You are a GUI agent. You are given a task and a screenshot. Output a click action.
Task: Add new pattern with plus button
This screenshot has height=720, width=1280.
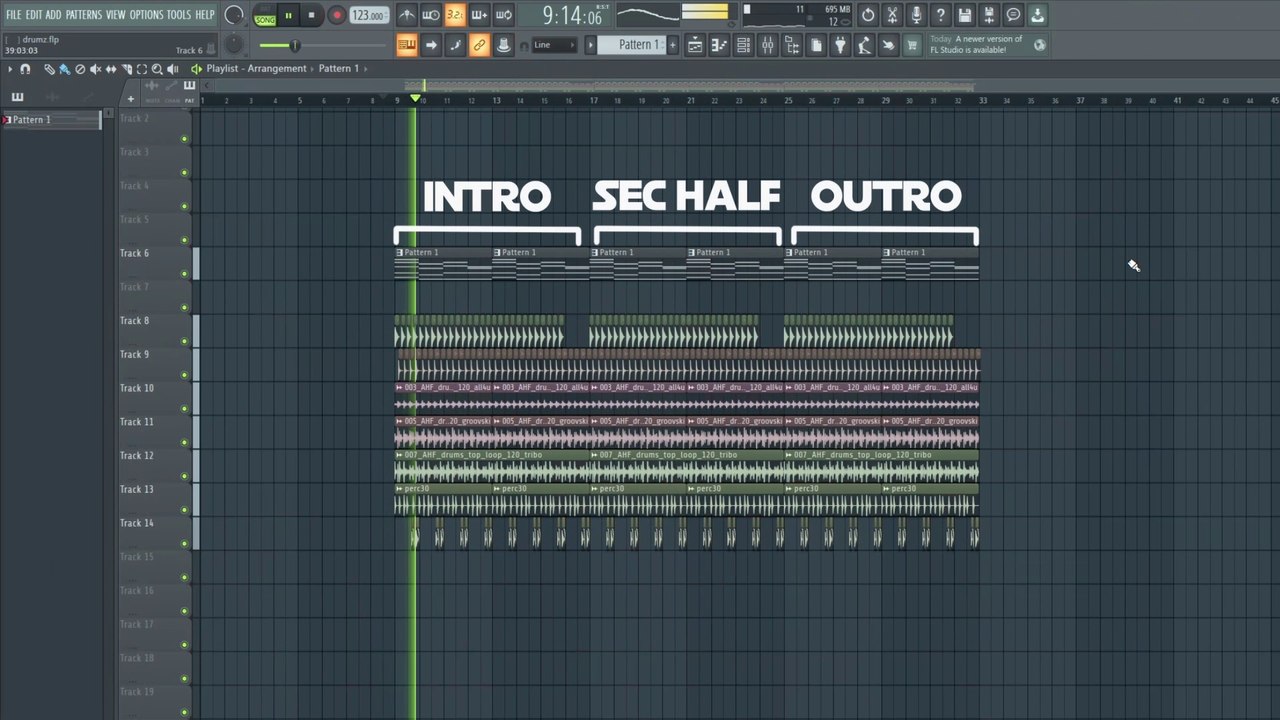click(672, 45)
